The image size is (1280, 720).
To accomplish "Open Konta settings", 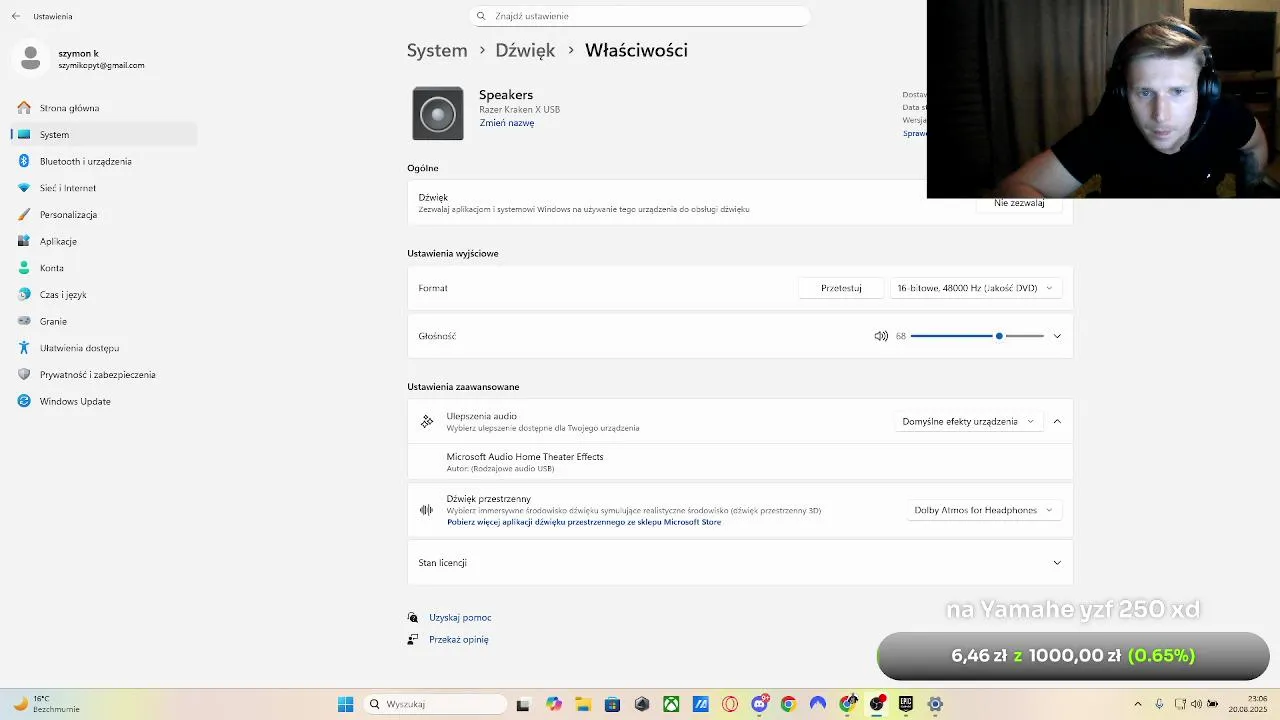I will [x=104, y=268].
